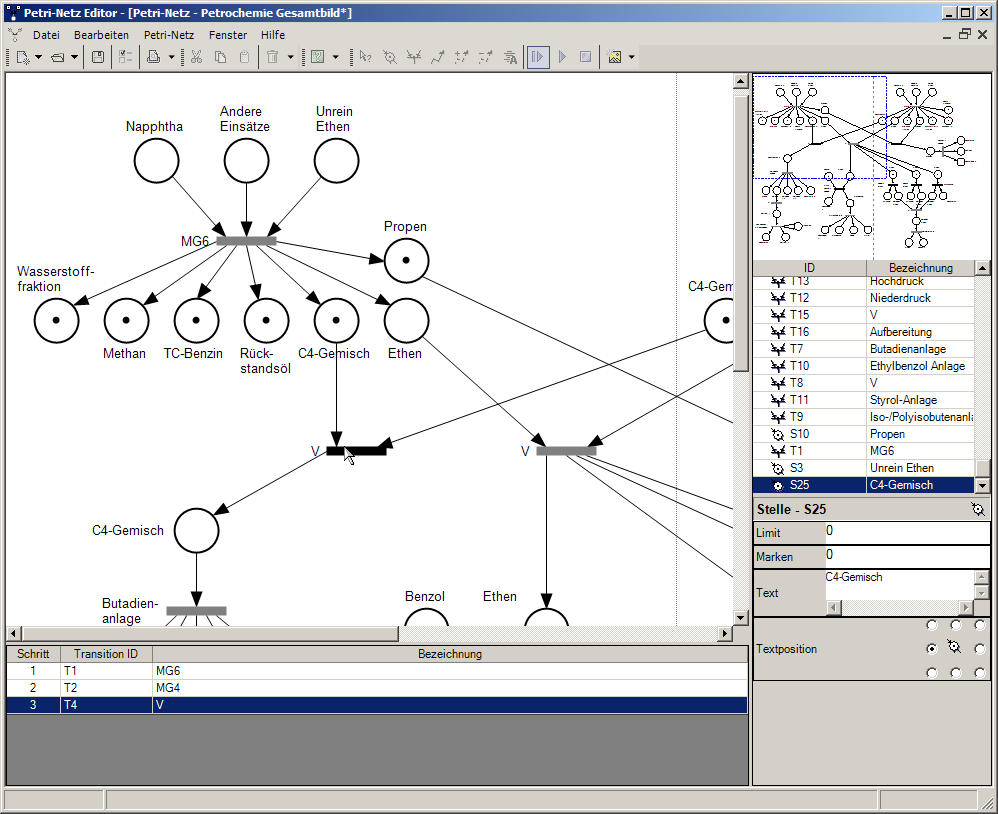
Task: Select the T1 MG6 step row
Action: pyautogui.click(x=377, y=671)
